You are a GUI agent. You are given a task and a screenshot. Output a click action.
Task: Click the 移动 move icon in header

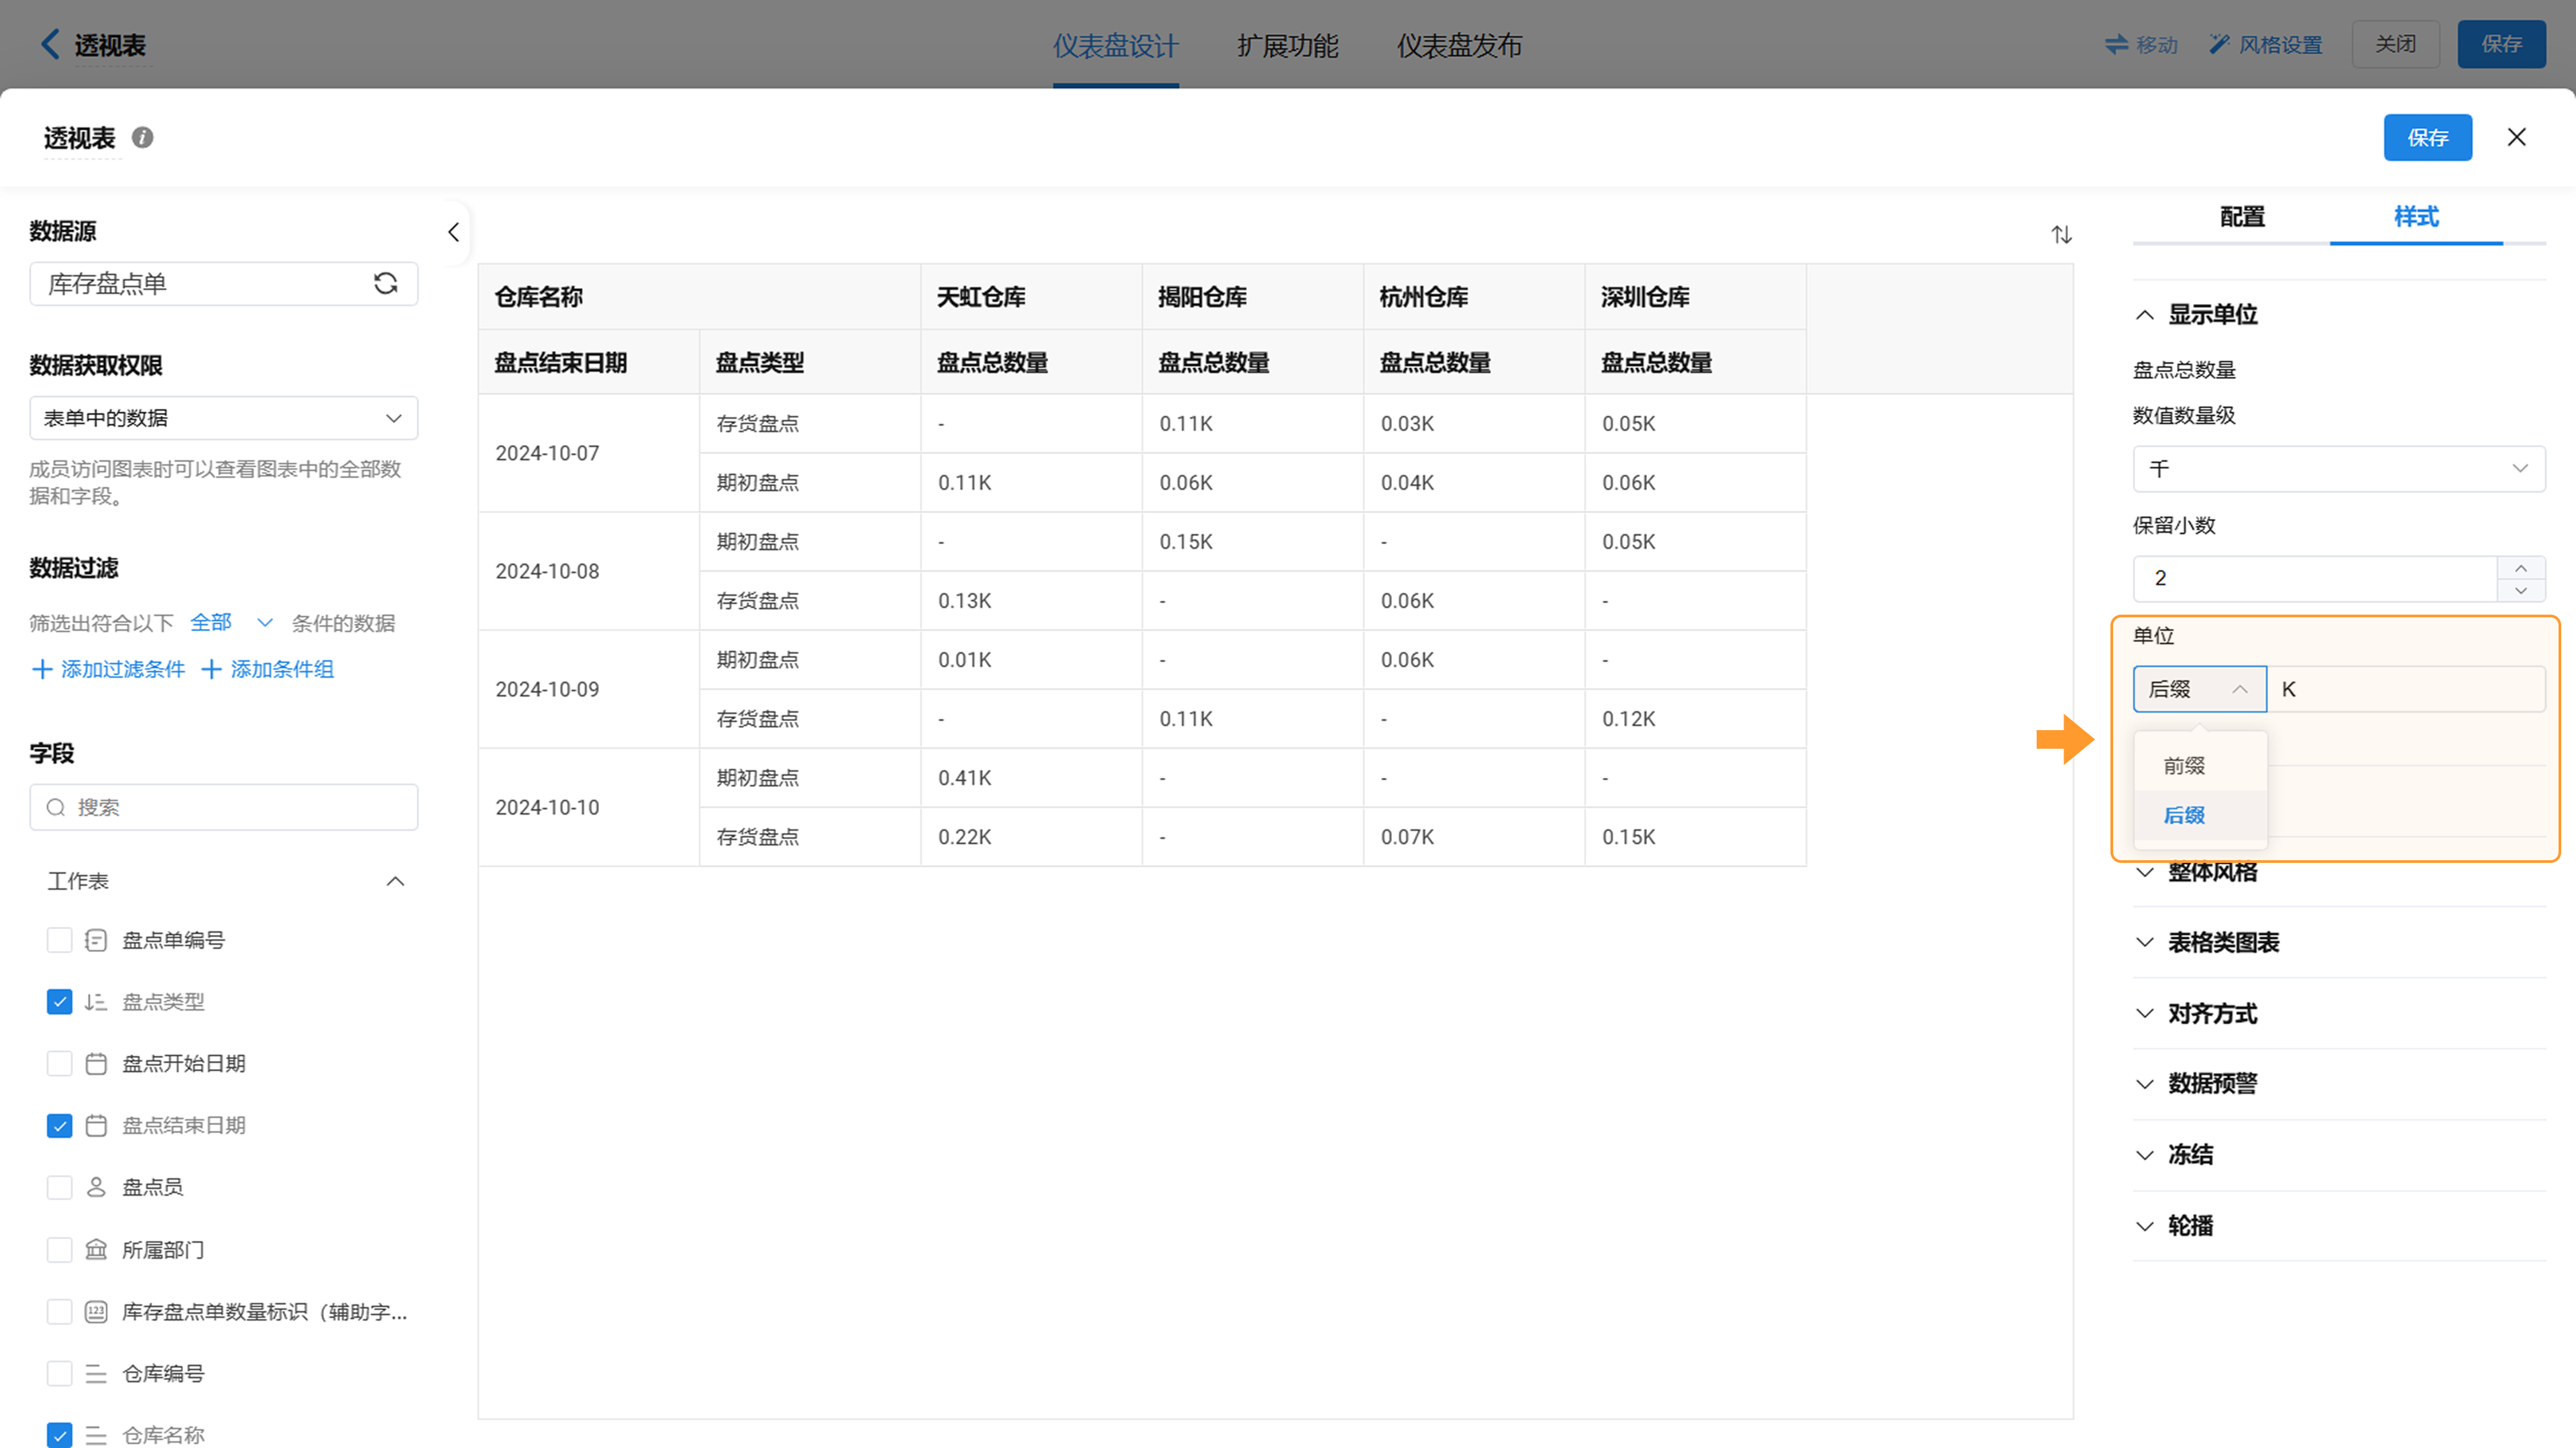point(2117,44)
